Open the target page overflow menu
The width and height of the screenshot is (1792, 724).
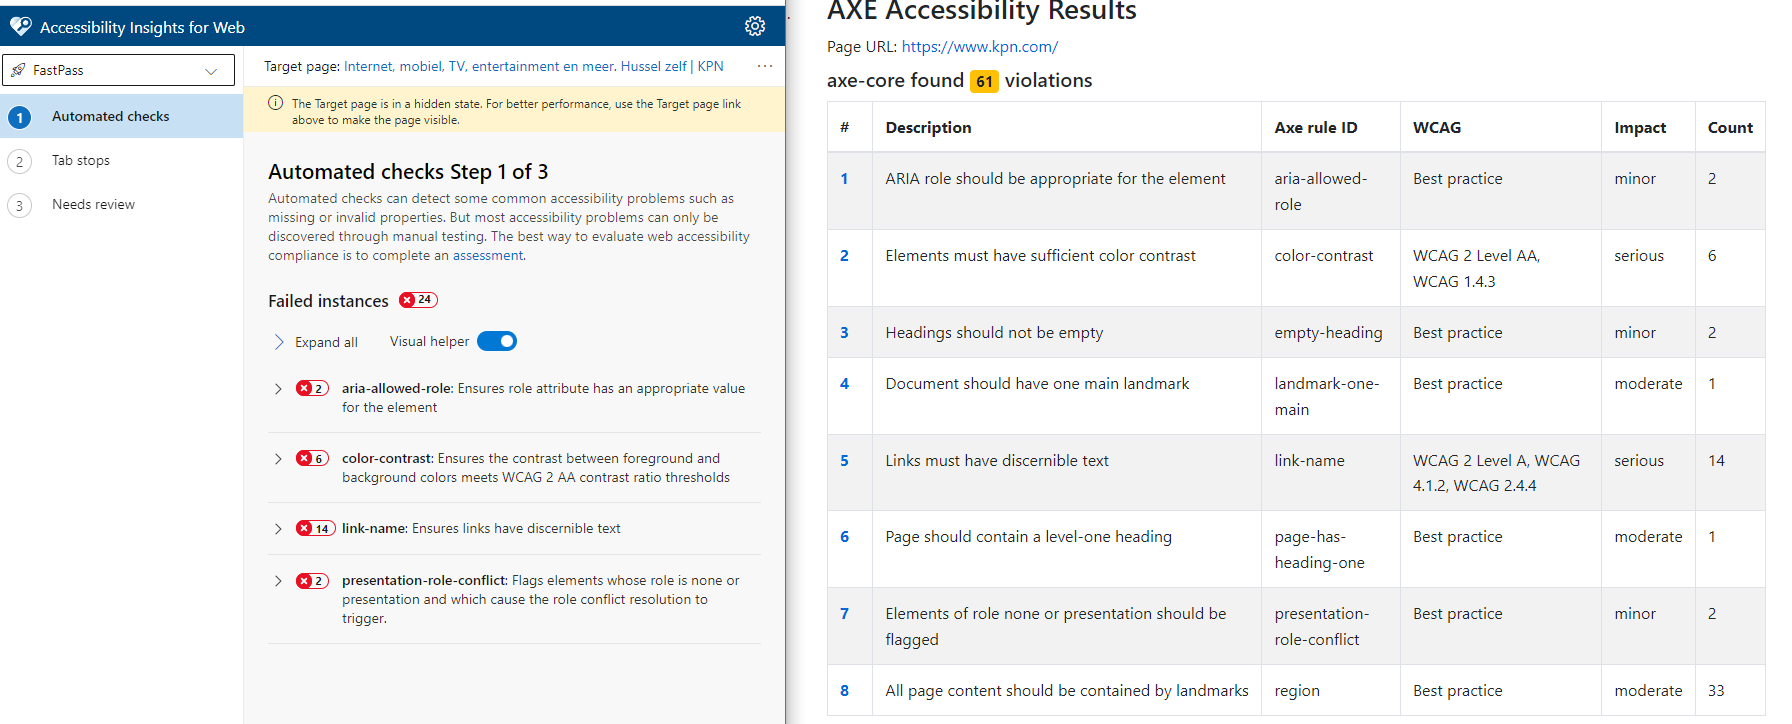(x=765, y=66)
